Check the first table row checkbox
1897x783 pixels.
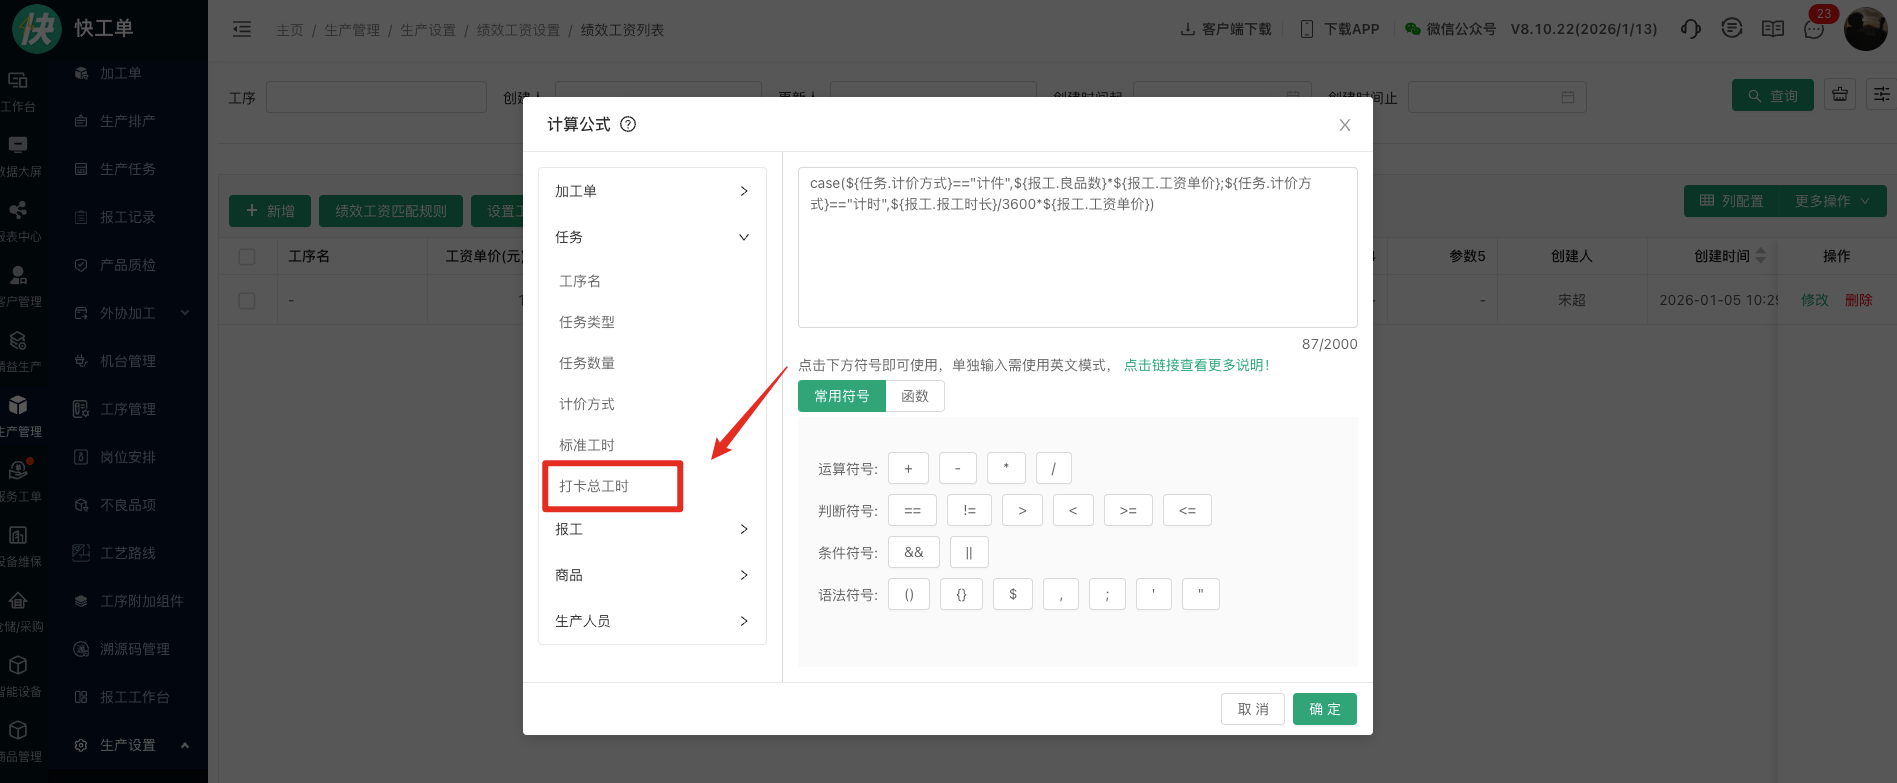pyautogui.click(x=247, y=301)
